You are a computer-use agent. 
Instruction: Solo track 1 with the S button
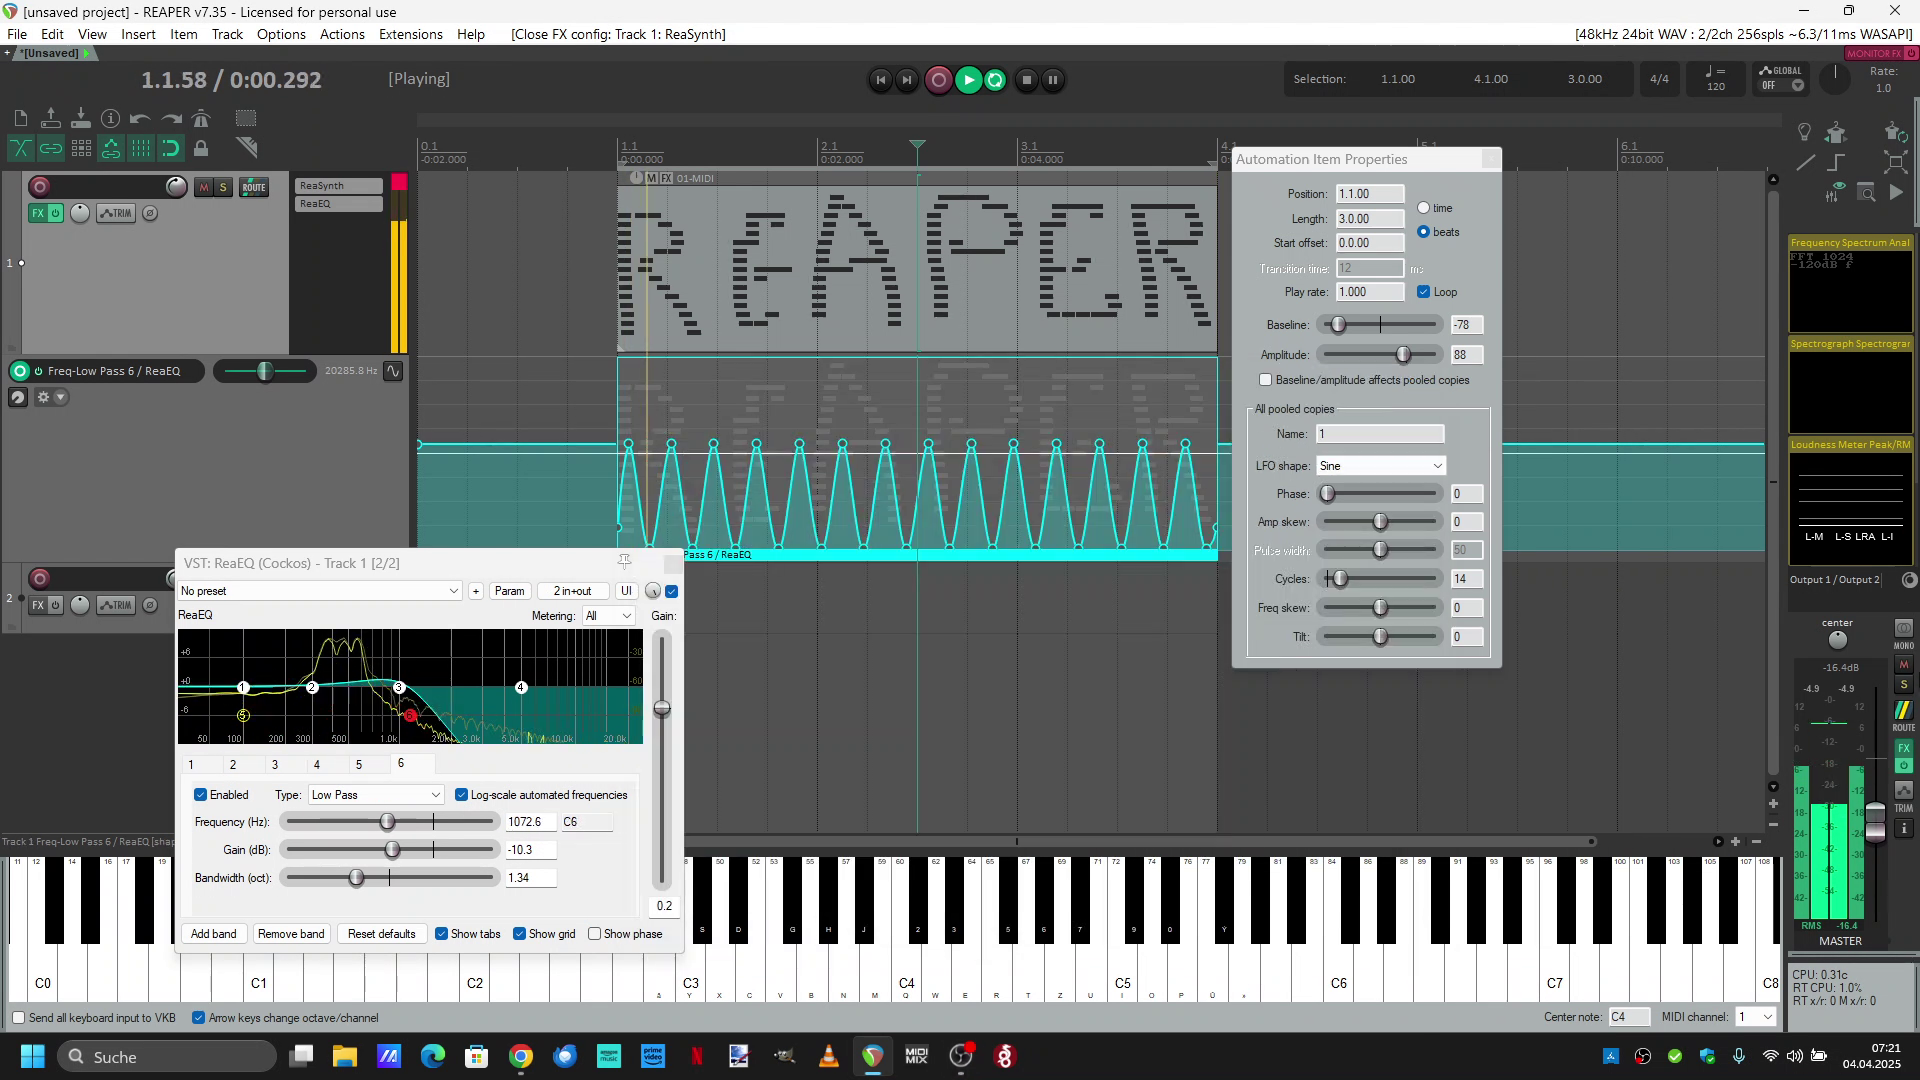click(x=223, y=187)
